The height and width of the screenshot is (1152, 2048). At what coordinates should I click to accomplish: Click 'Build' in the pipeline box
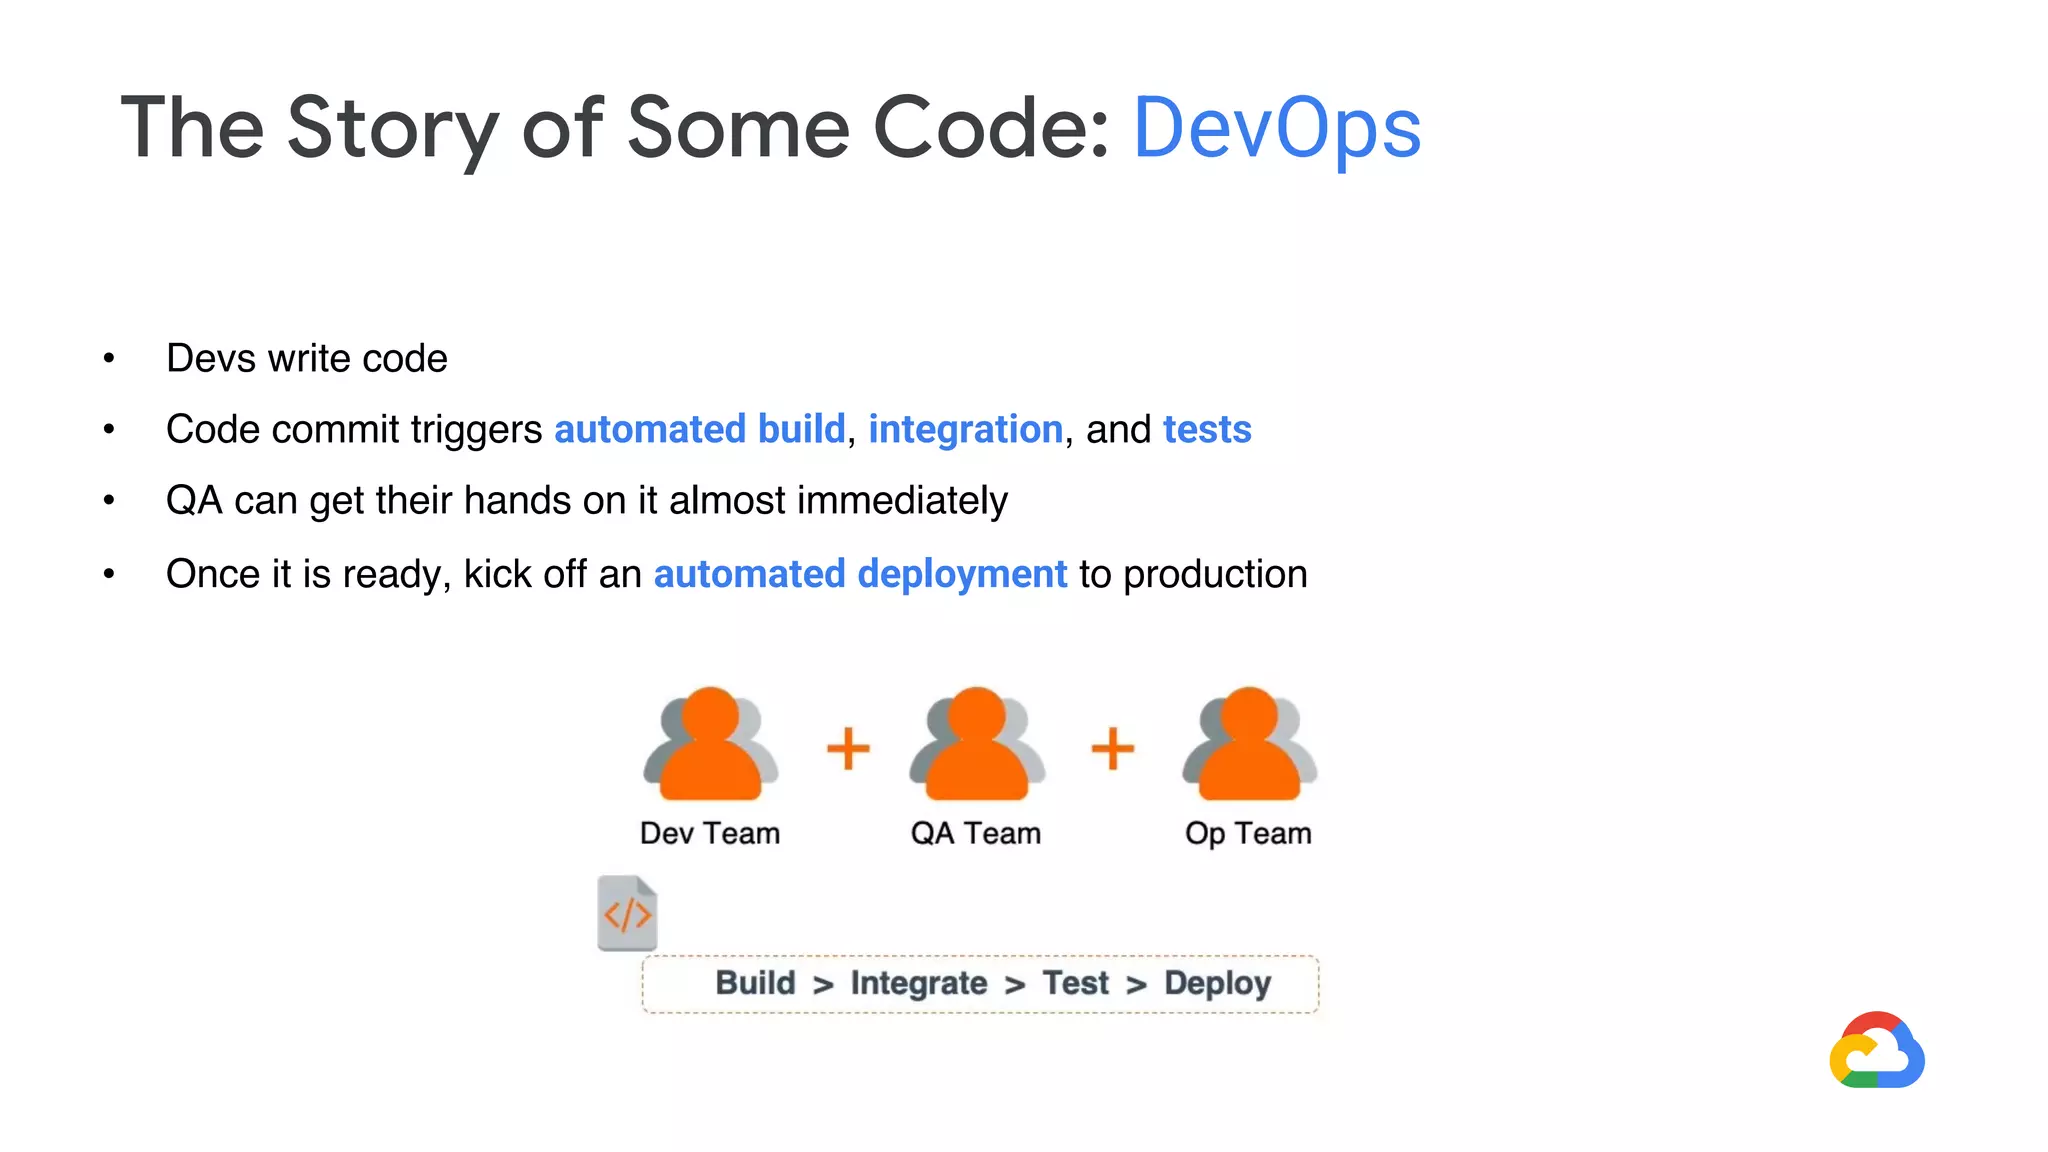(755, 983)
